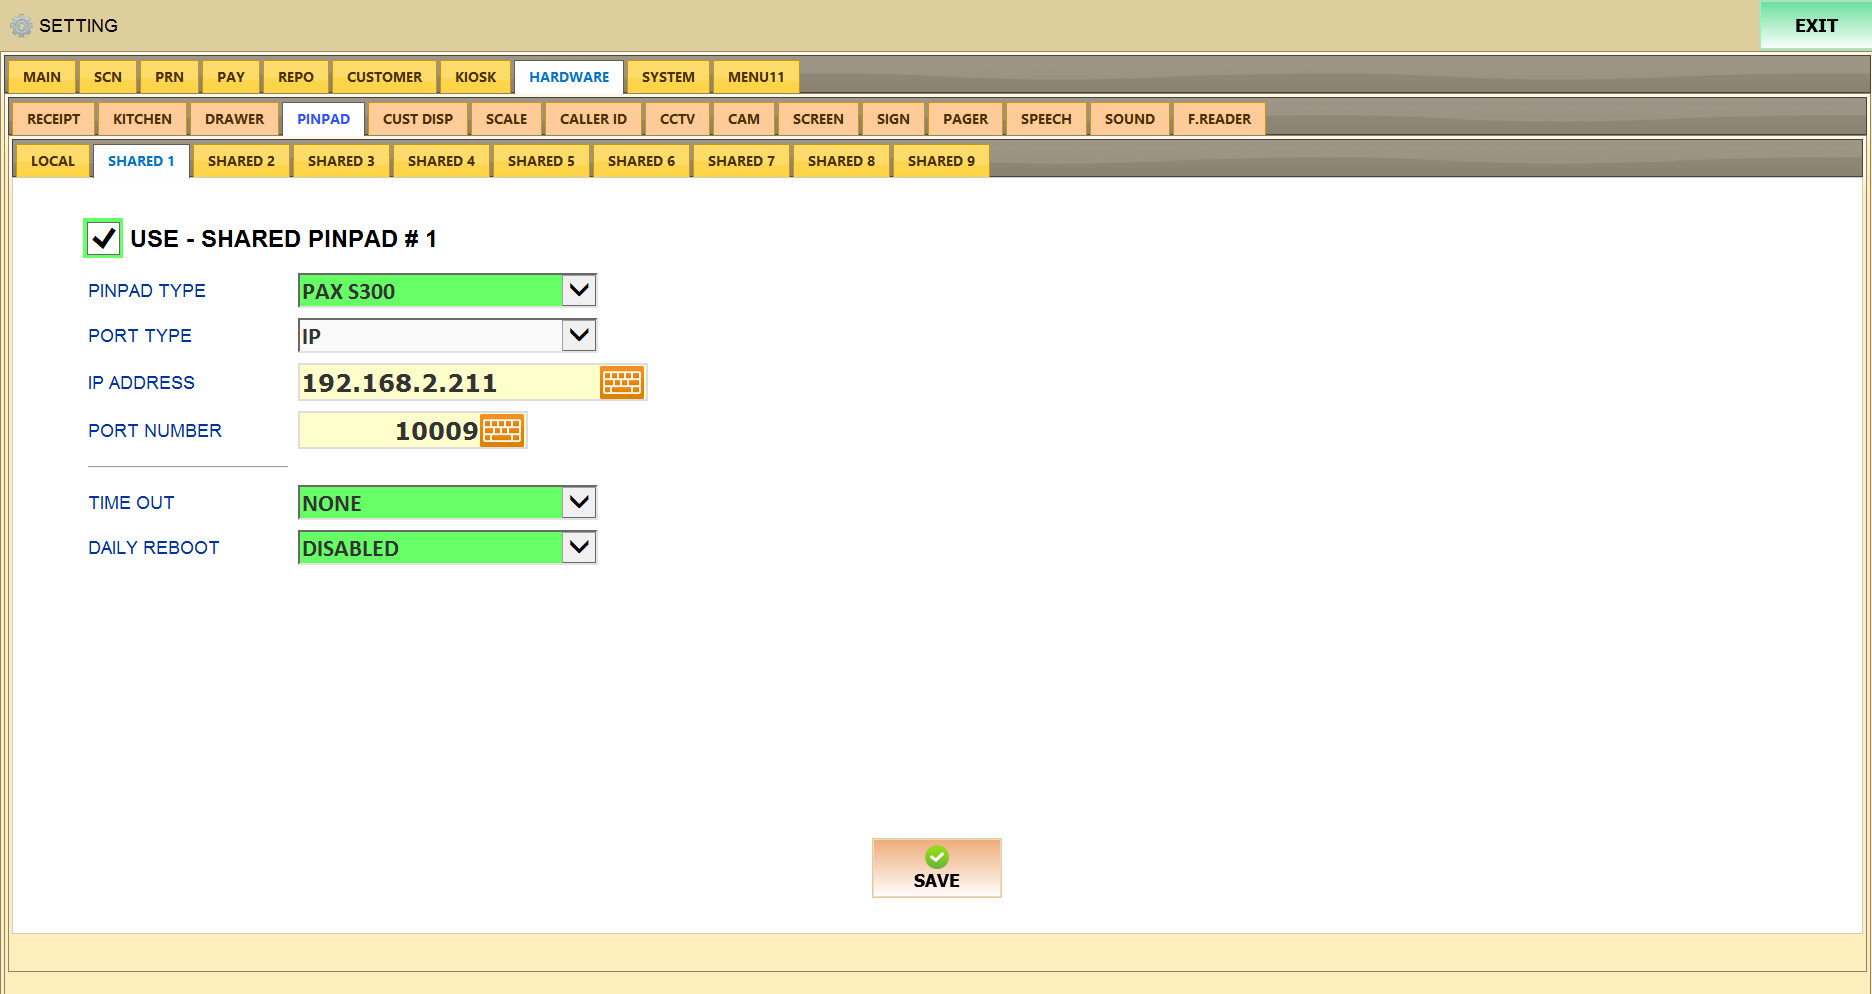The height and width of the screenshot is (994, 1872).
Task: Click the DAILY REBOOT label
Action: click(154, 548)
